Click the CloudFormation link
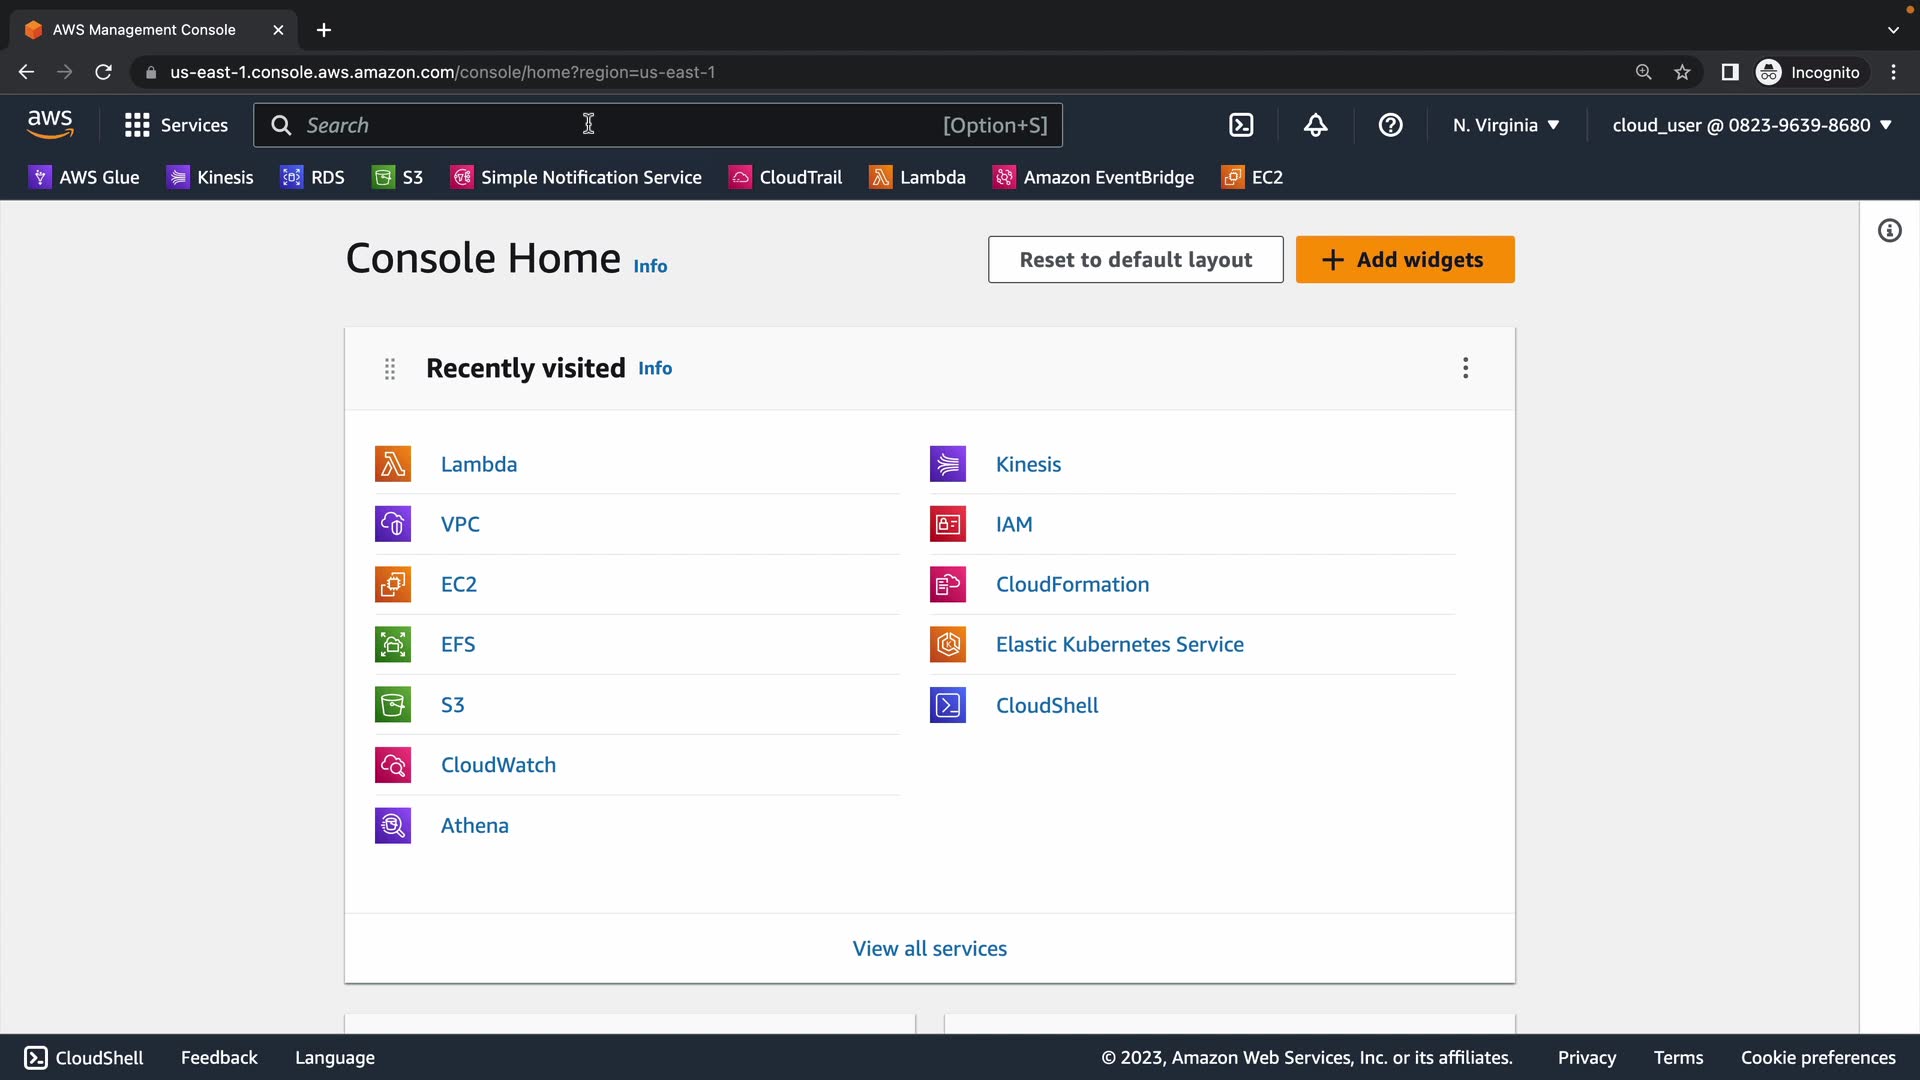The image size is (1920, 1080). [x=1072, y=584]
